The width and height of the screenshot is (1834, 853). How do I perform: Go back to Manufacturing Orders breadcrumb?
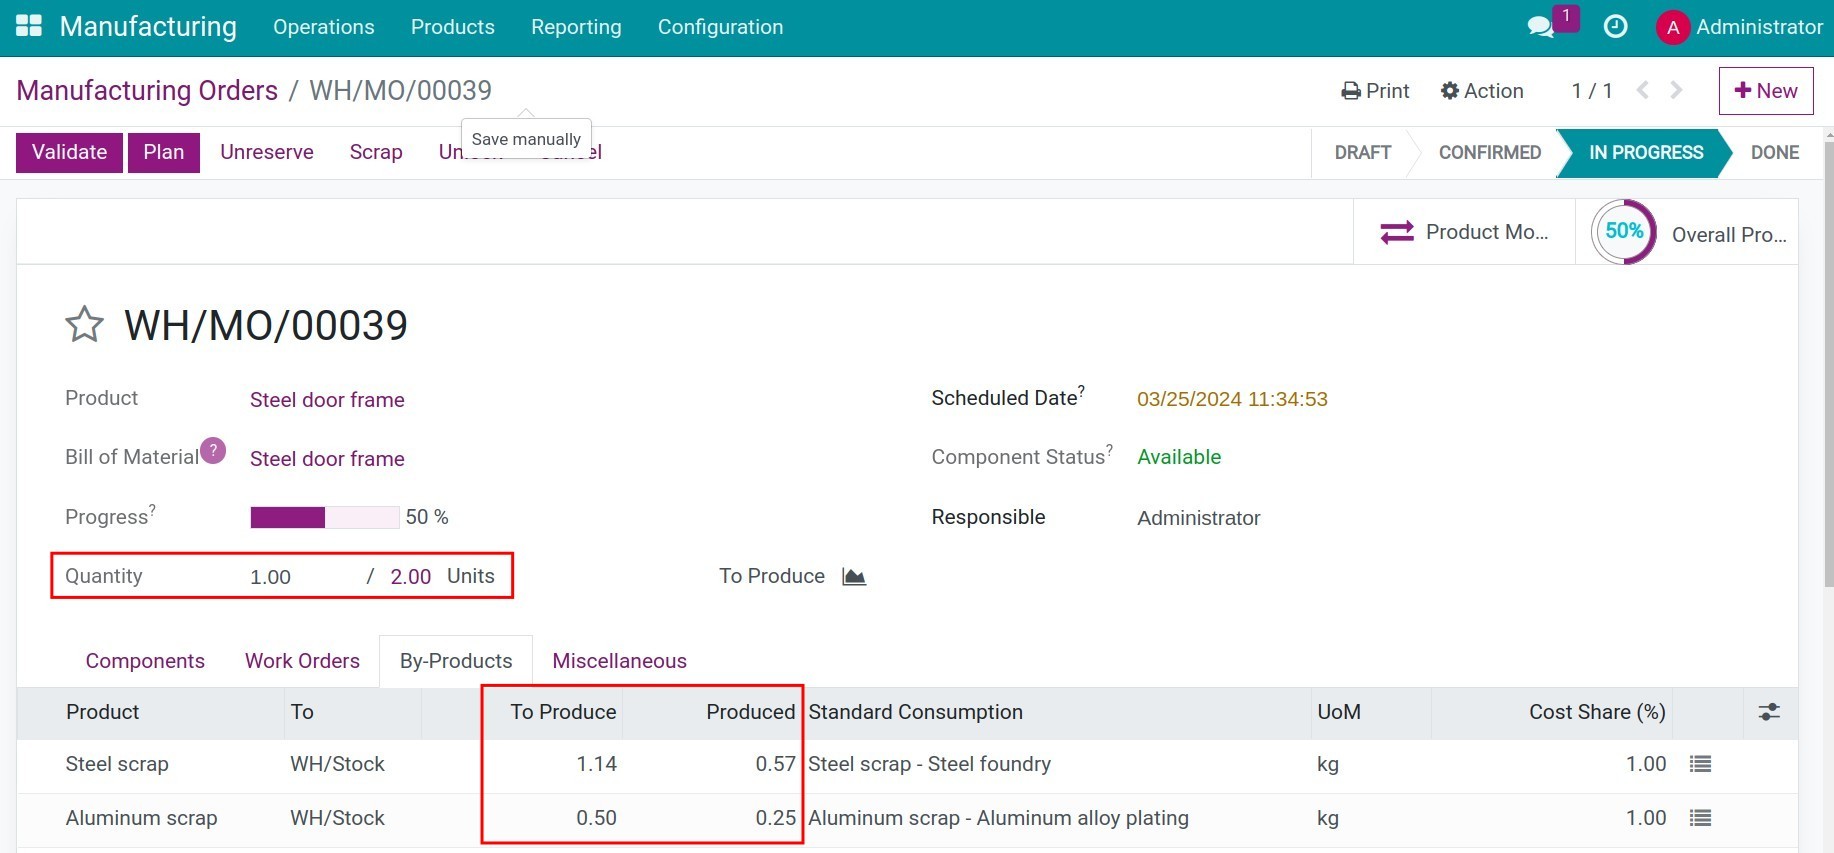click(x=147, y=91)
